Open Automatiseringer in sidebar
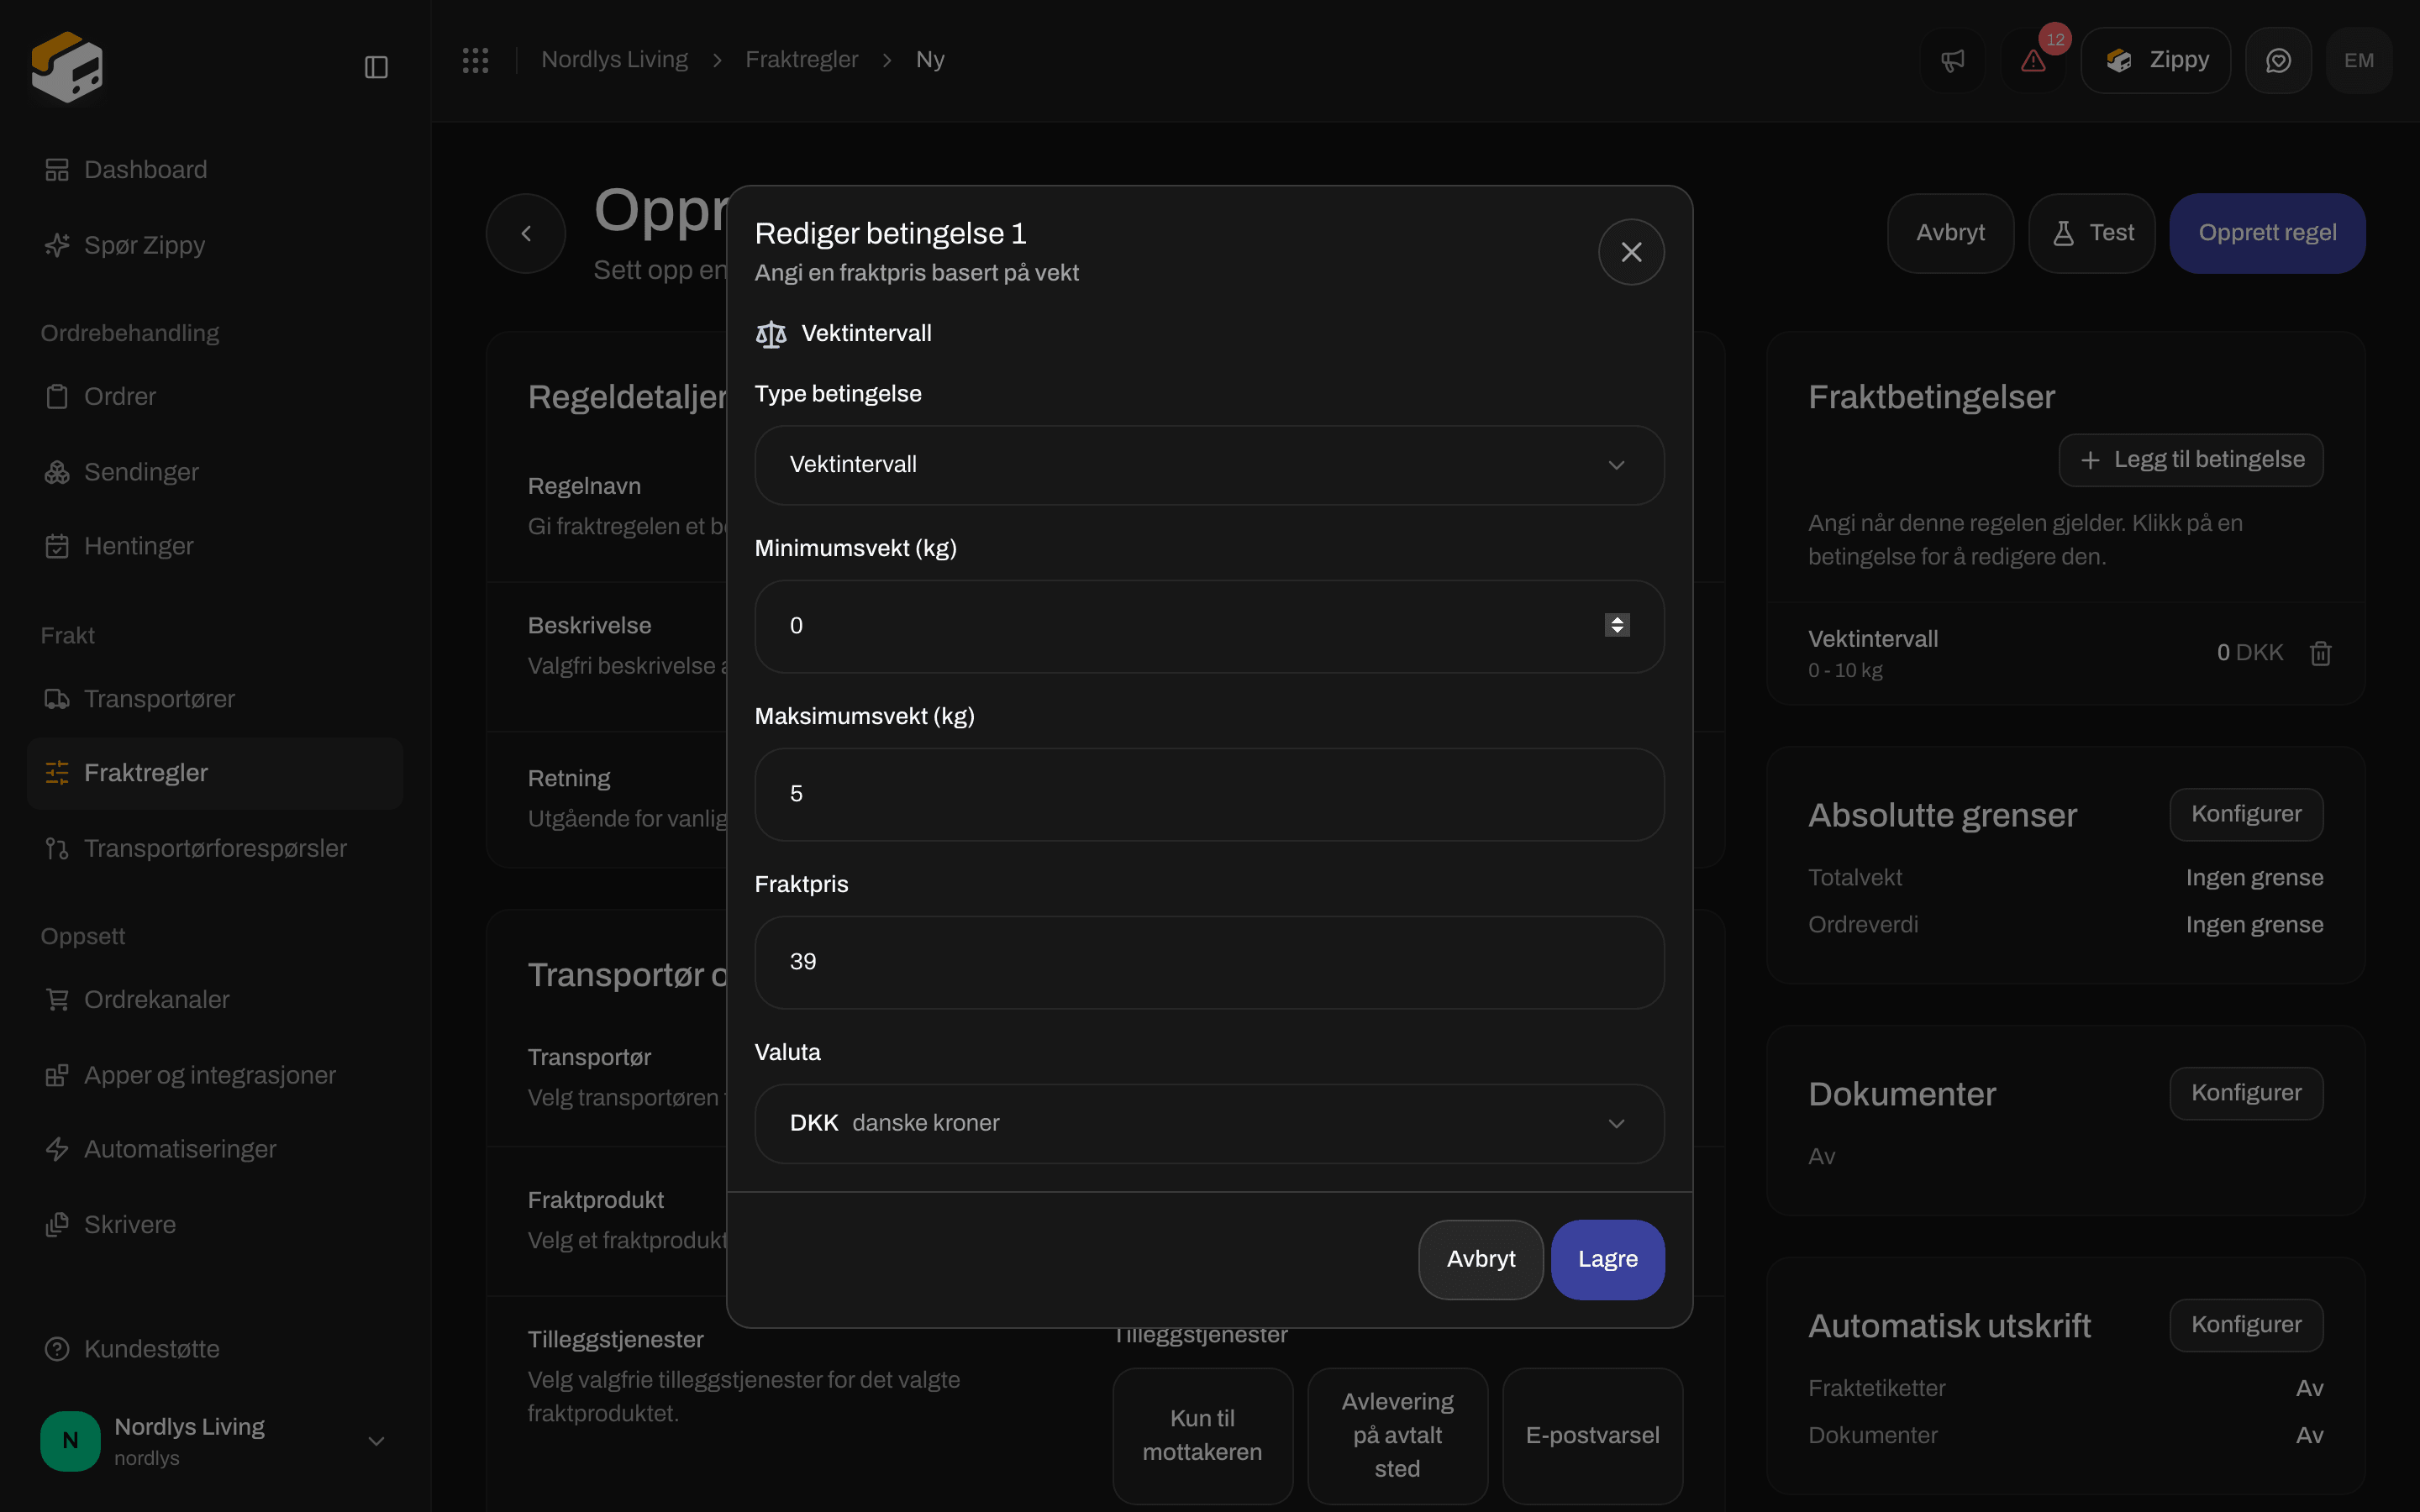 click(x=215, y=1149)
